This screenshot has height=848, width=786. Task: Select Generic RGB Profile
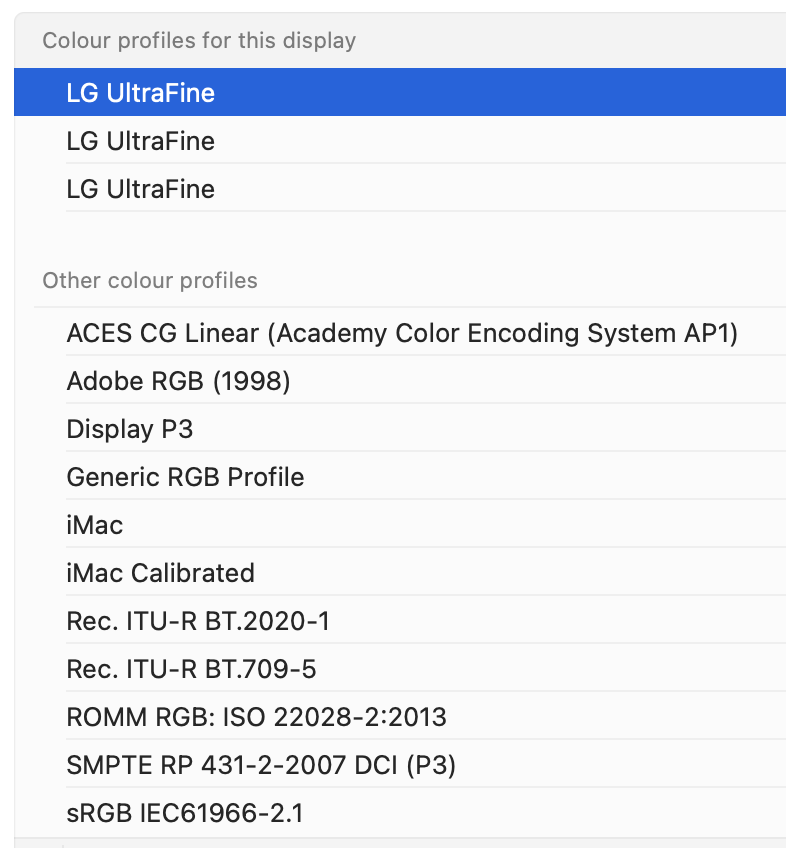[x=185, y=477]
